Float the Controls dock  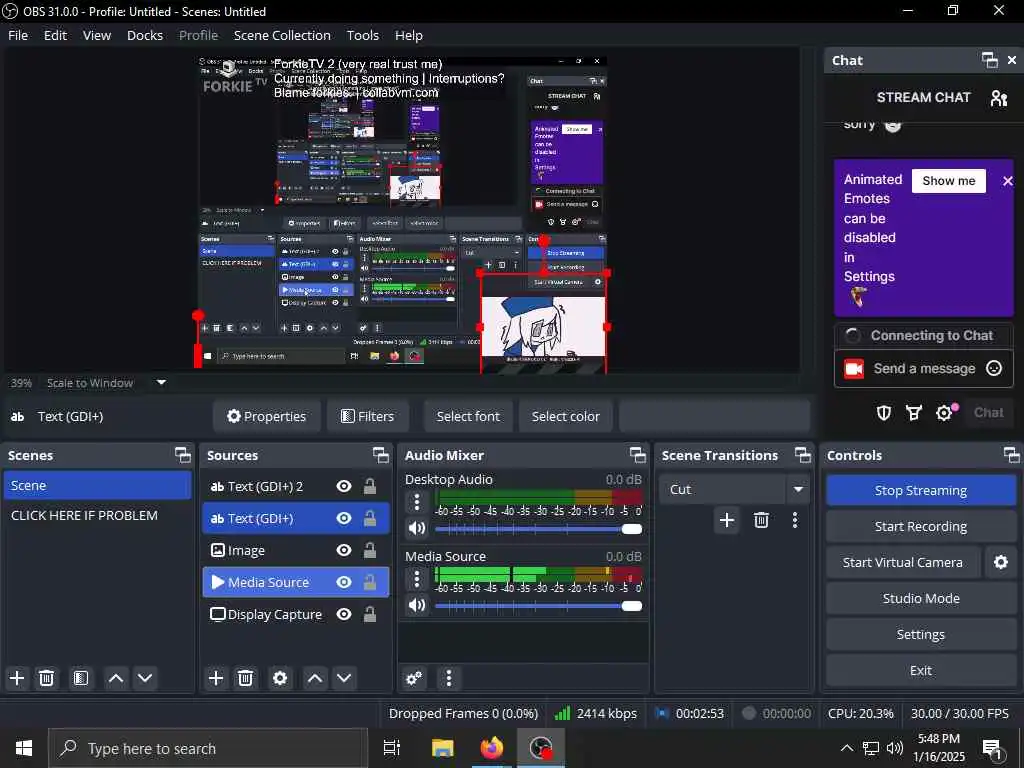1012,455
